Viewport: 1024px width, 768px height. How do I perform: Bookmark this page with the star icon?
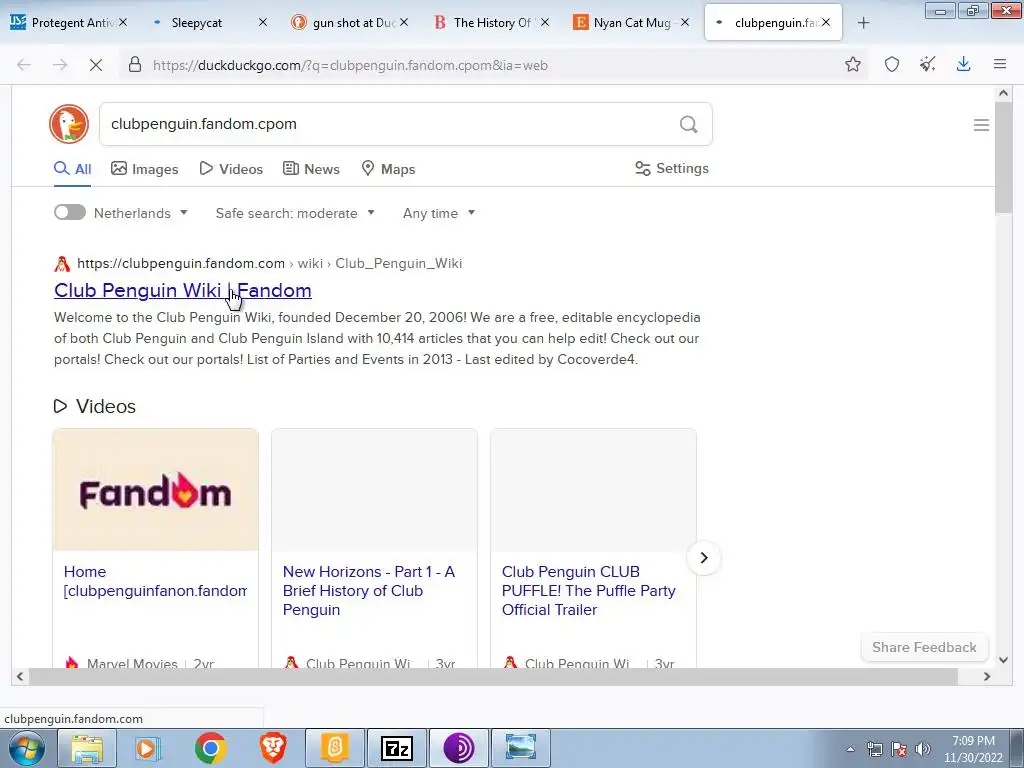coord(852,64)
